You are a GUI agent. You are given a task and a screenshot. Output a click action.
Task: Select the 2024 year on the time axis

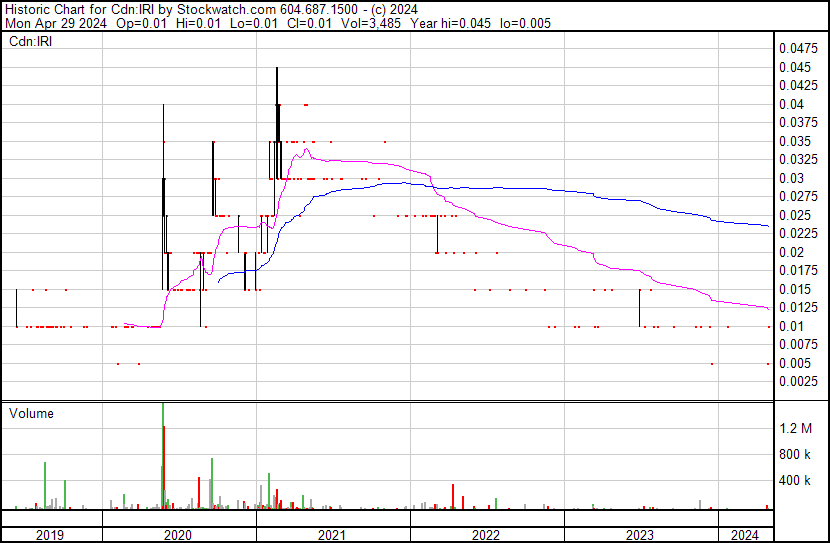(745, 535)
